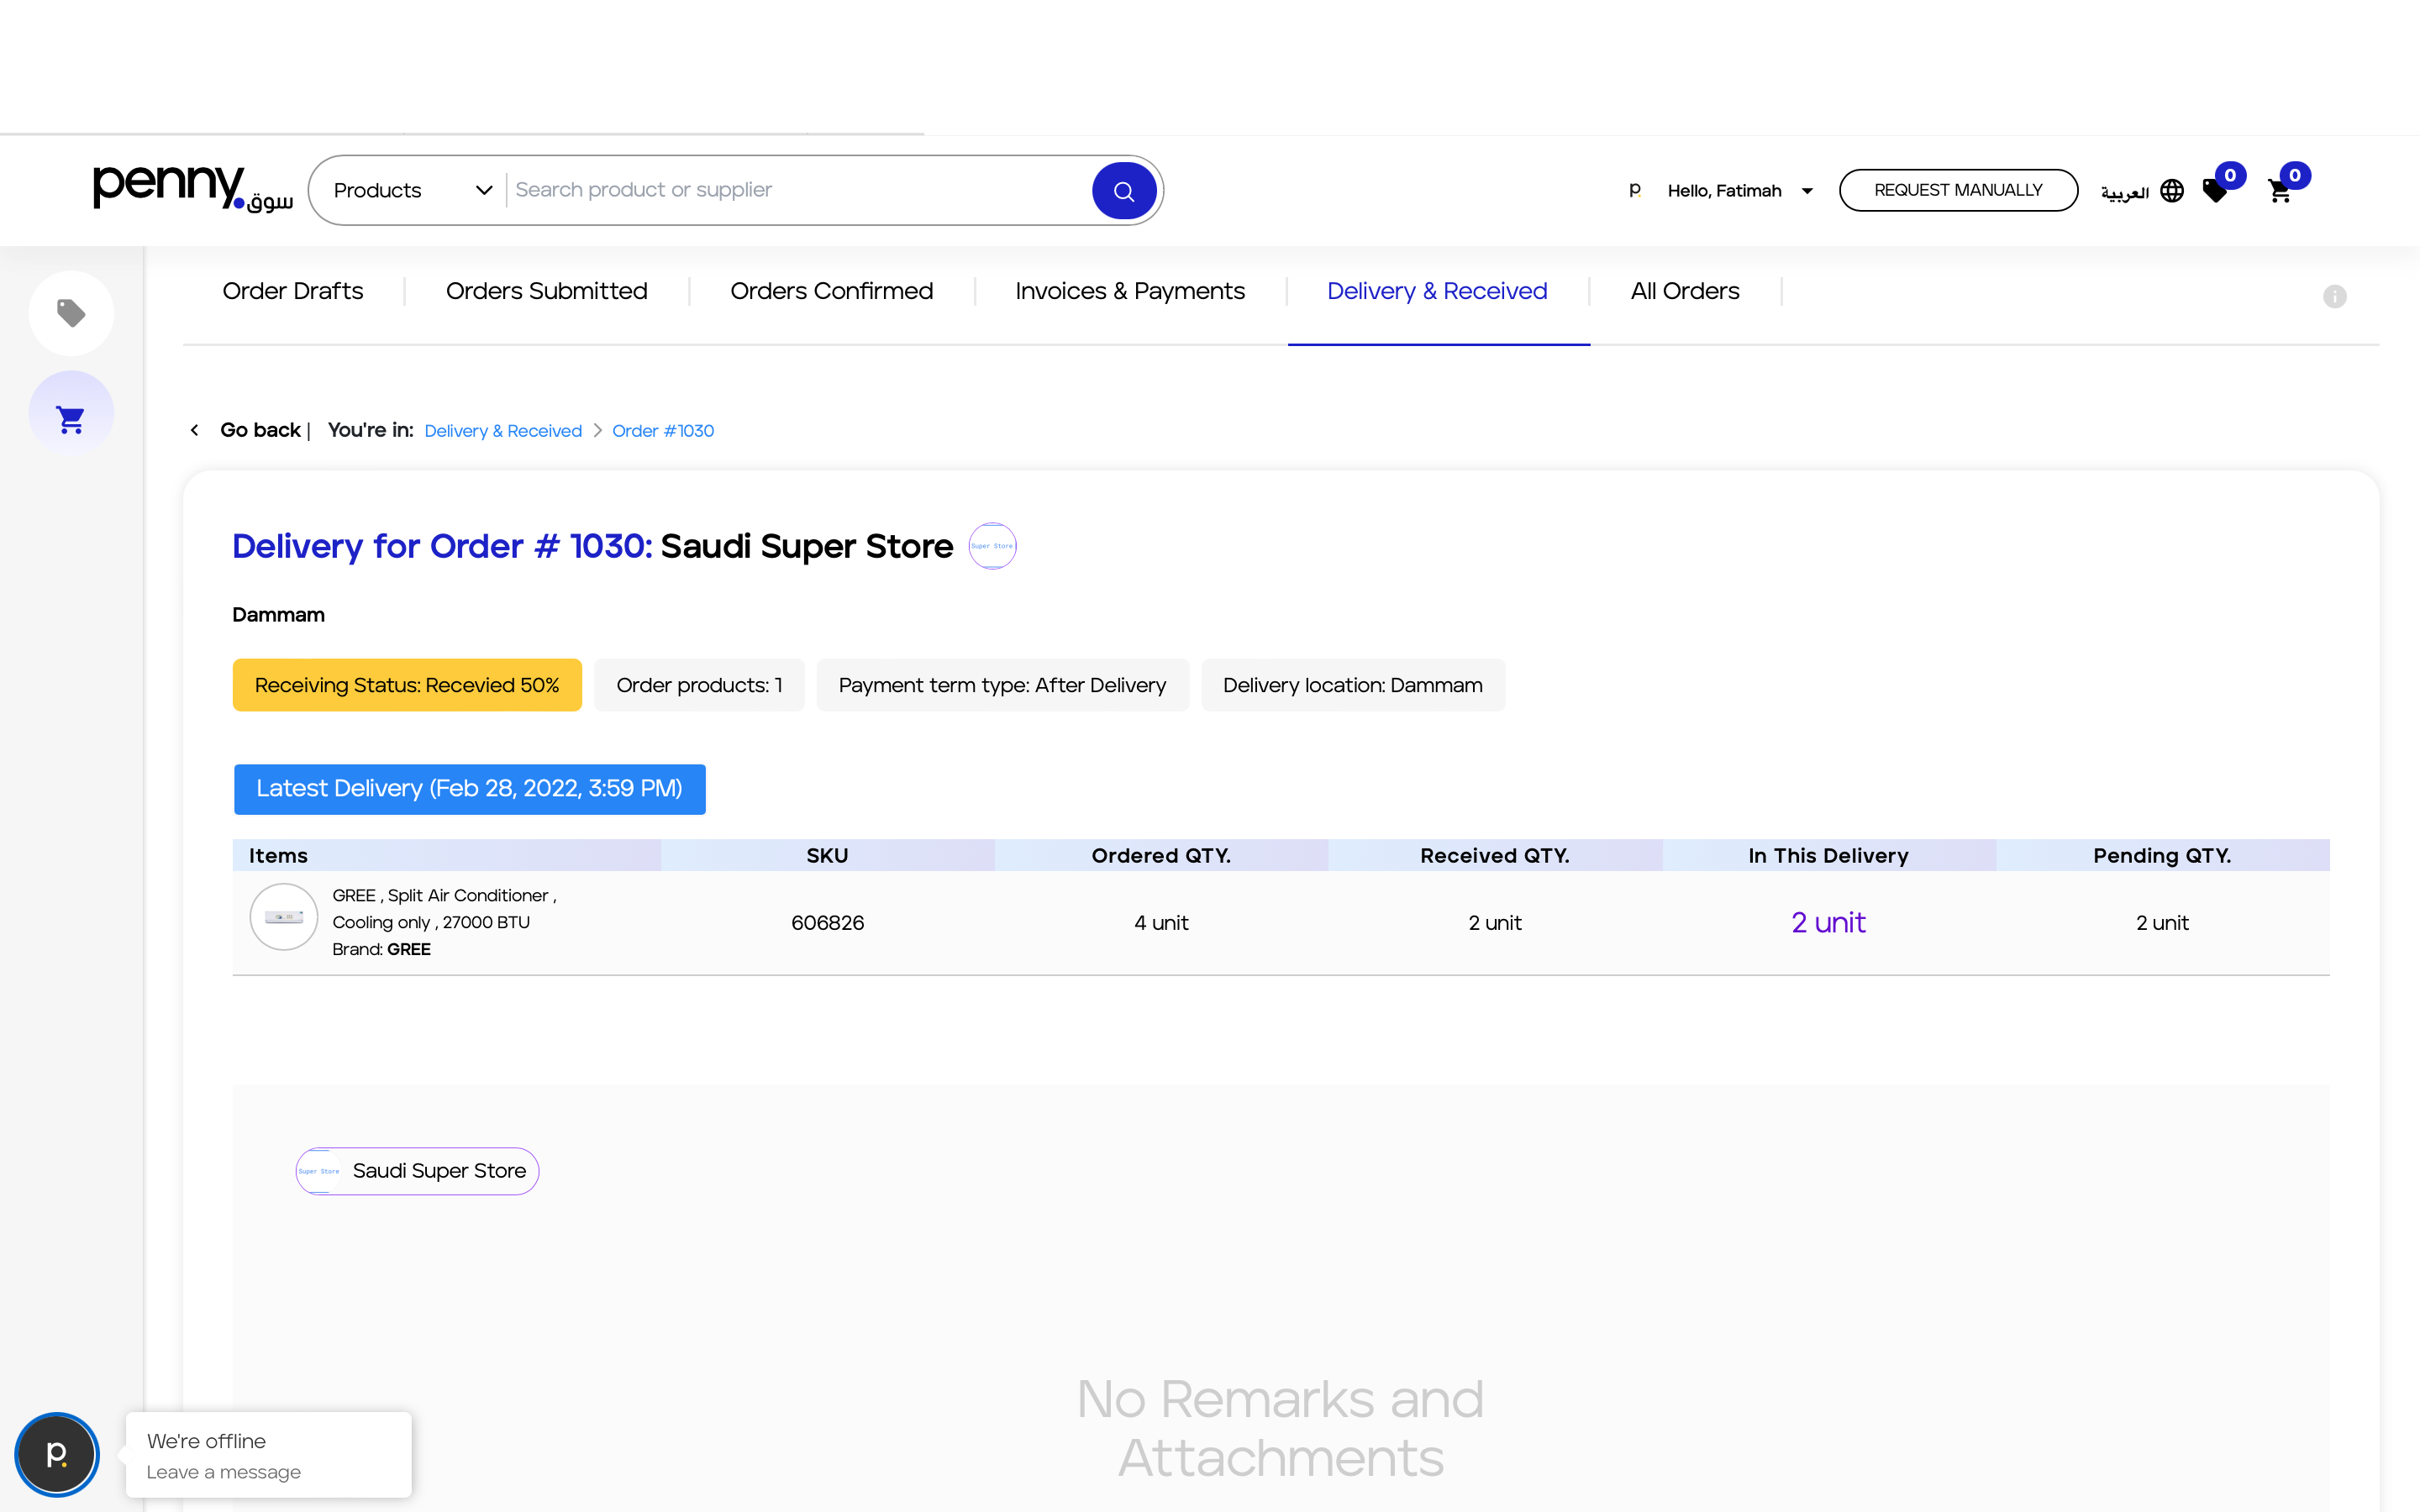The image size is (2420, 1512).
Task: Click the small P icon before Hello Fatimah
Action: [x=1635, y=190]
